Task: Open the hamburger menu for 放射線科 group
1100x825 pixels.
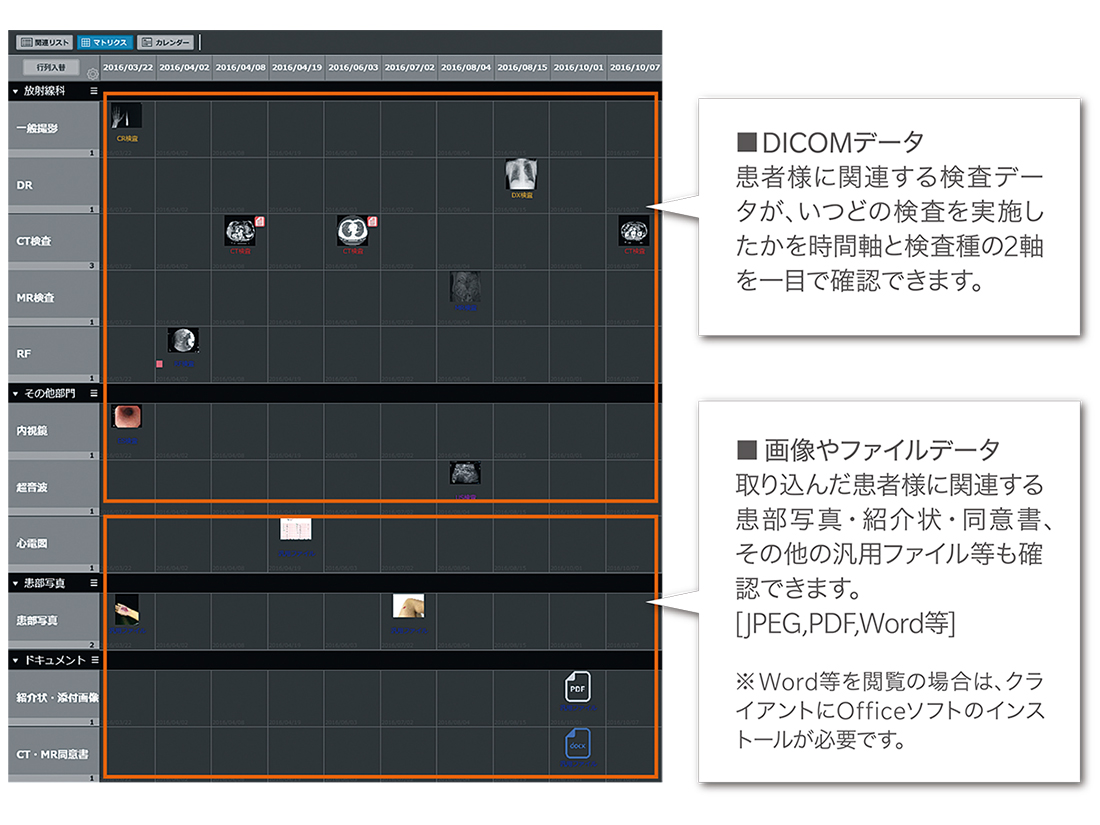Action: (93, 91)
